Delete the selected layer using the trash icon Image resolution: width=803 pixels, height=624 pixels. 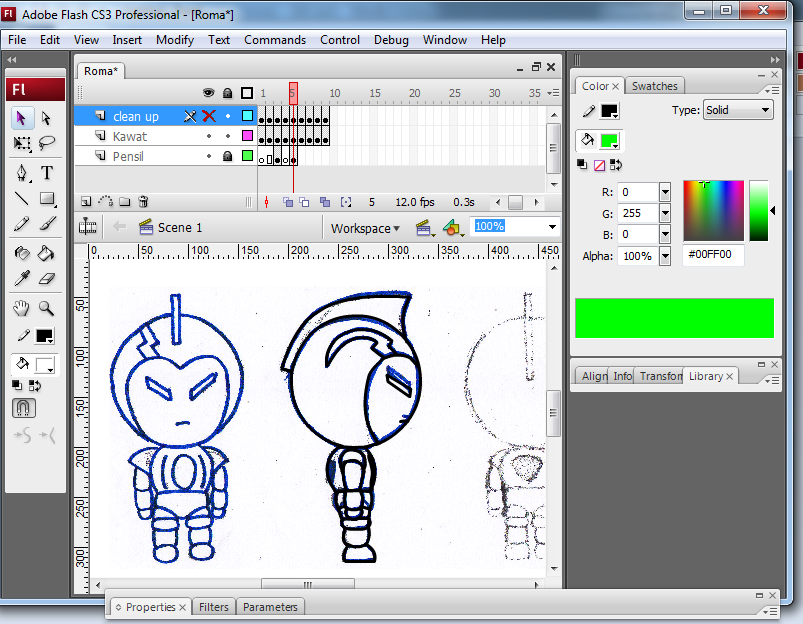(143, 200)
